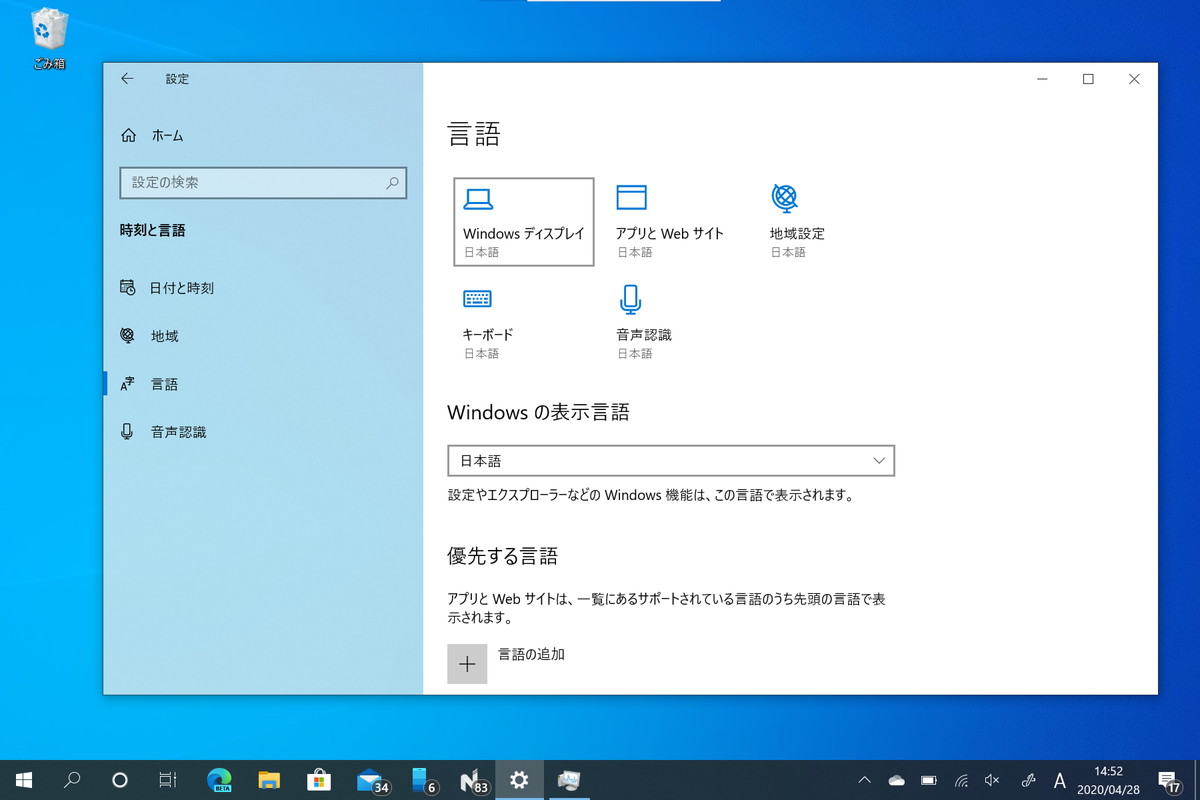This screenshot has width=1200, height=800.
Task: Click the magnifier icon in the search box
Action: click(x=392, y=183)
